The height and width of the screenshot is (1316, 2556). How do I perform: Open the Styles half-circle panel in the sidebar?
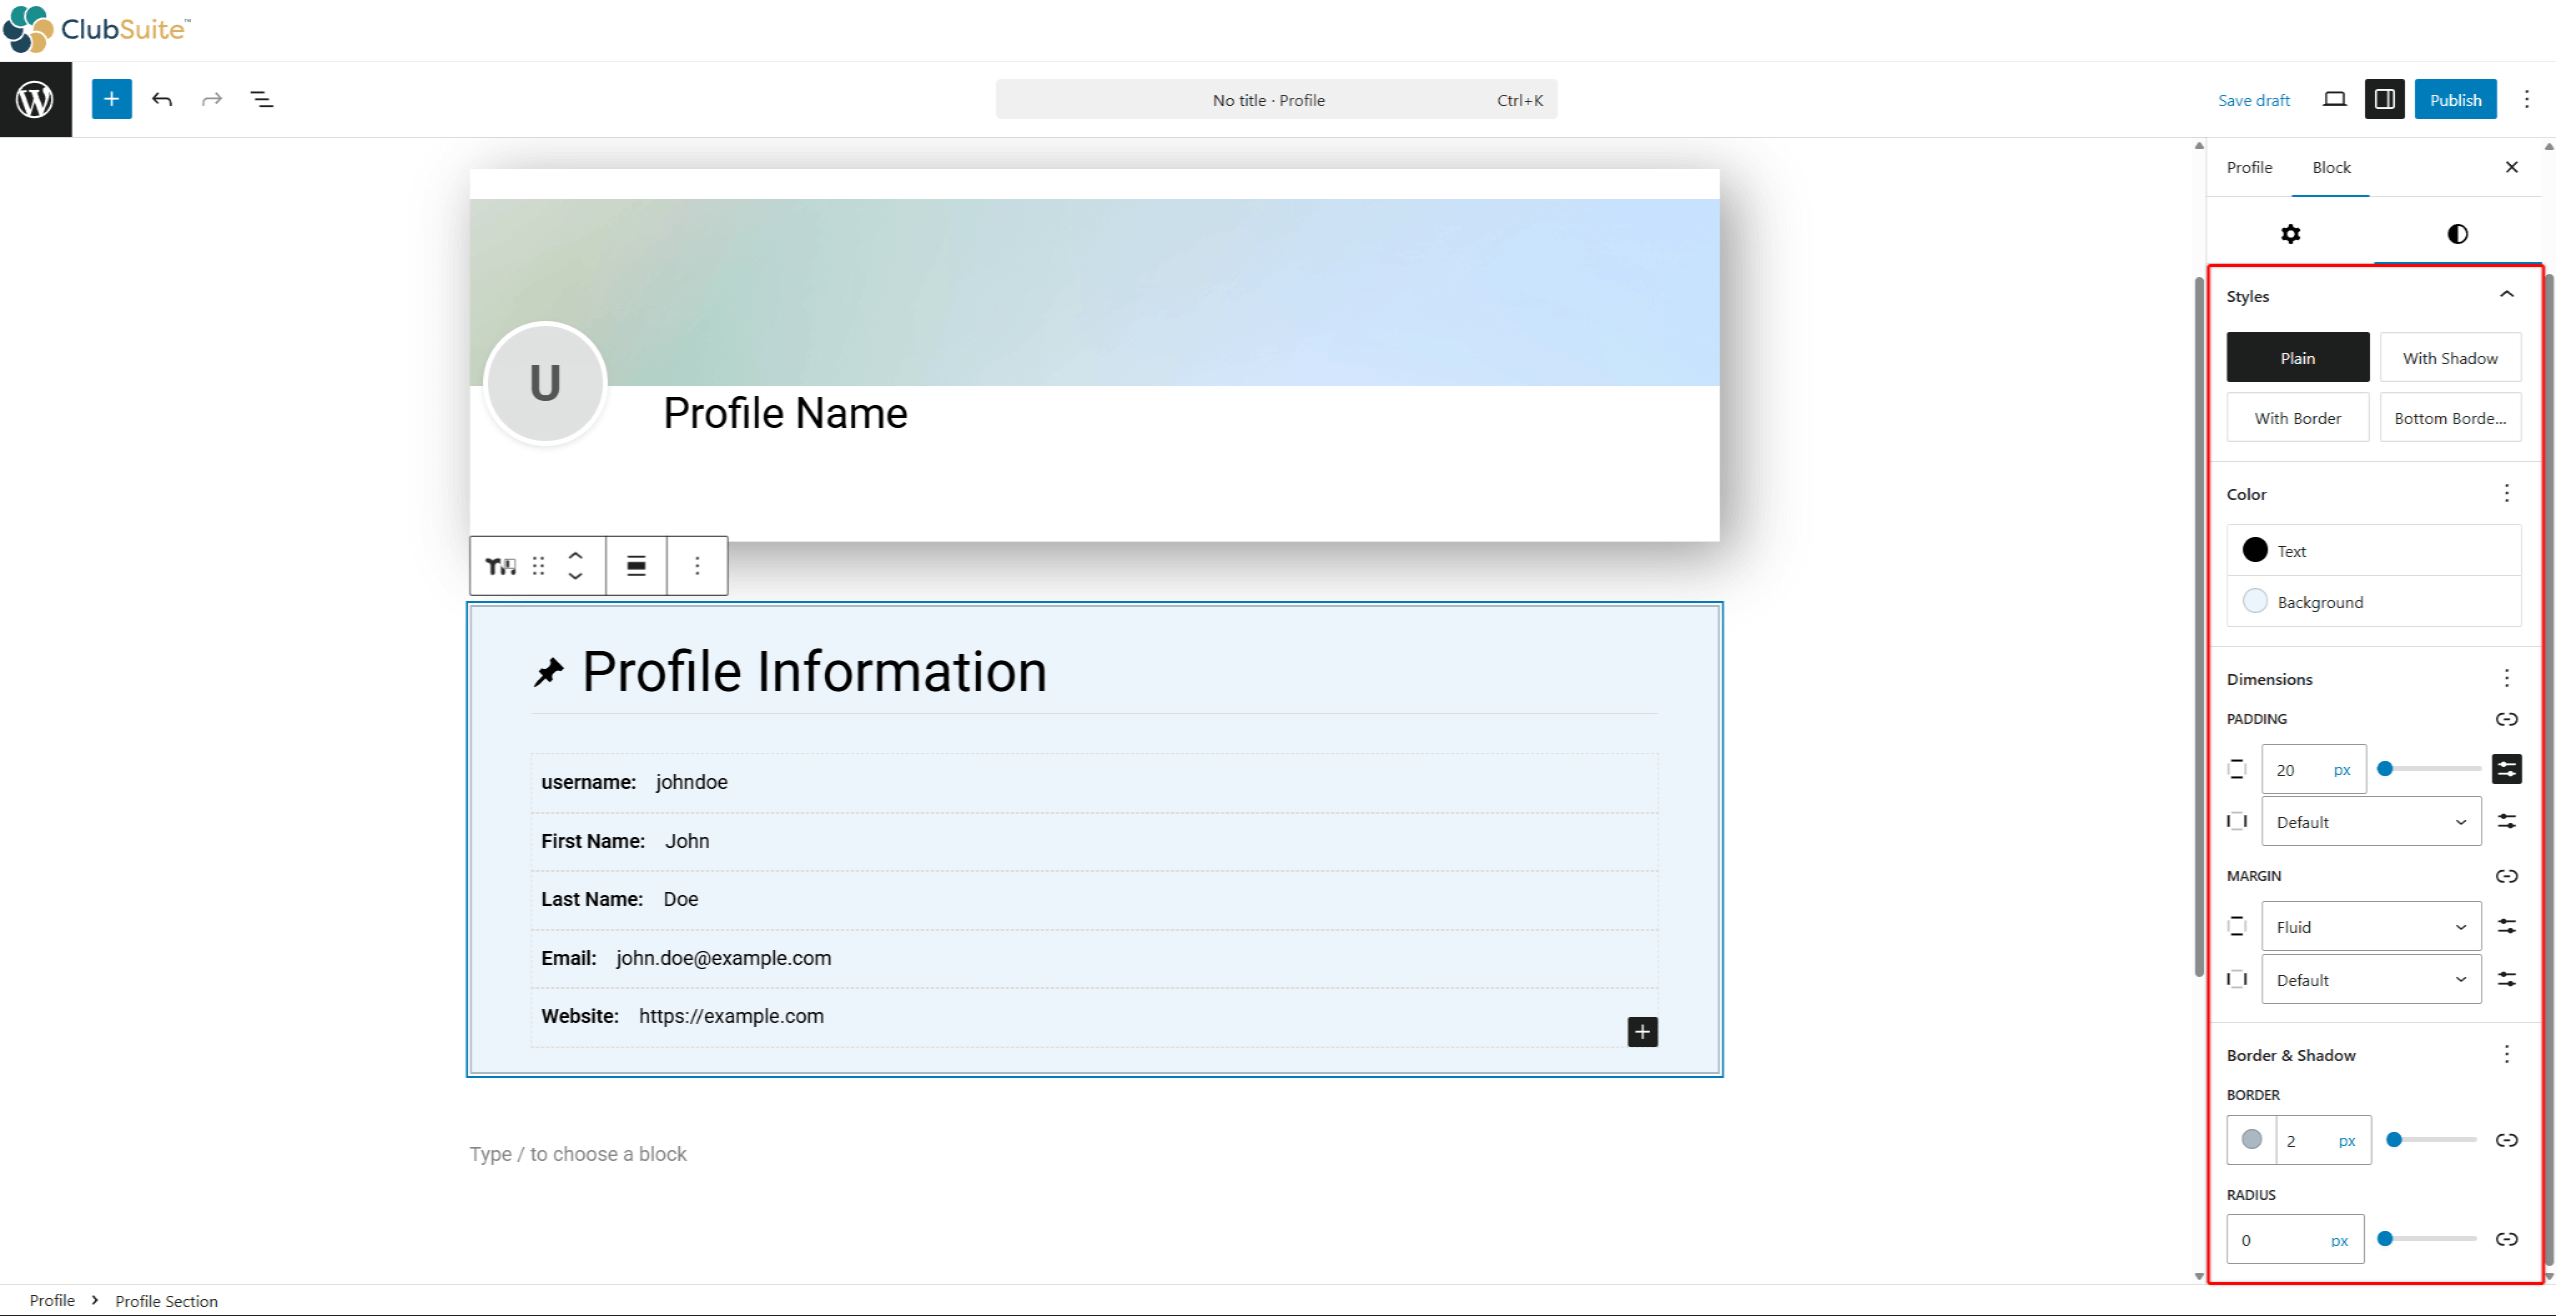(2458, 233)
